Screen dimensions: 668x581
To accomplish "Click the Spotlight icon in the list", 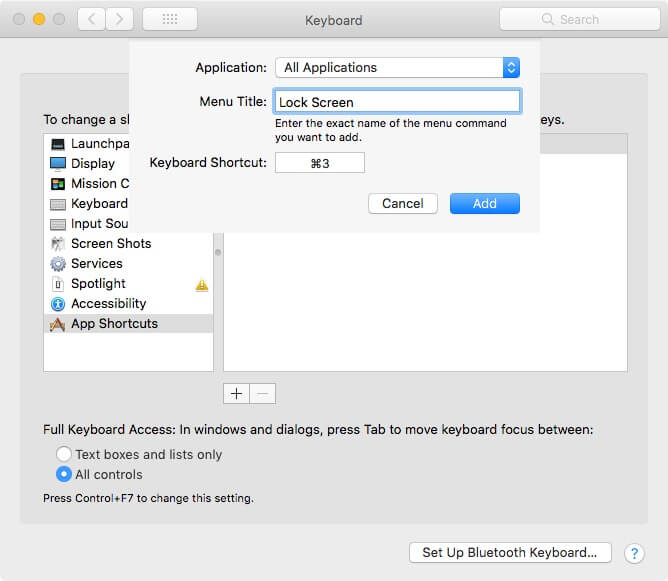I will 58,284.
